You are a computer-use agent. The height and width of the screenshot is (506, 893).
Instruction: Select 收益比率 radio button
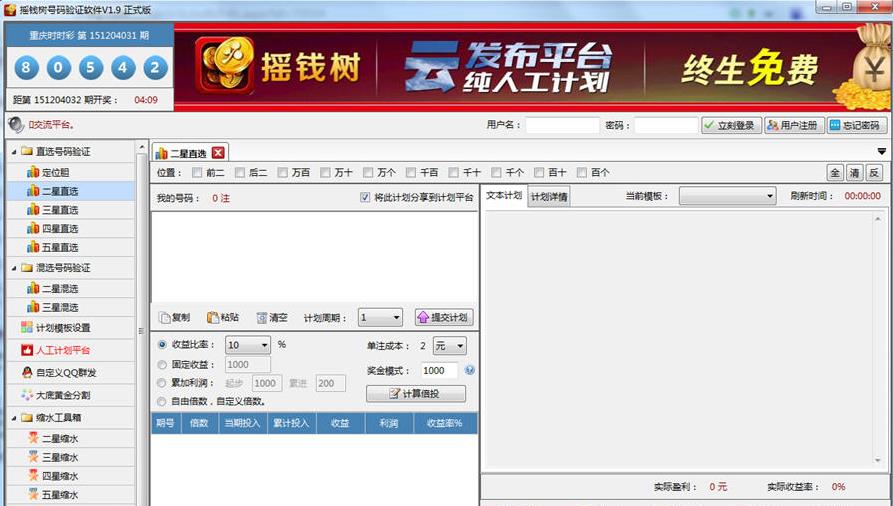pos(162,345)
